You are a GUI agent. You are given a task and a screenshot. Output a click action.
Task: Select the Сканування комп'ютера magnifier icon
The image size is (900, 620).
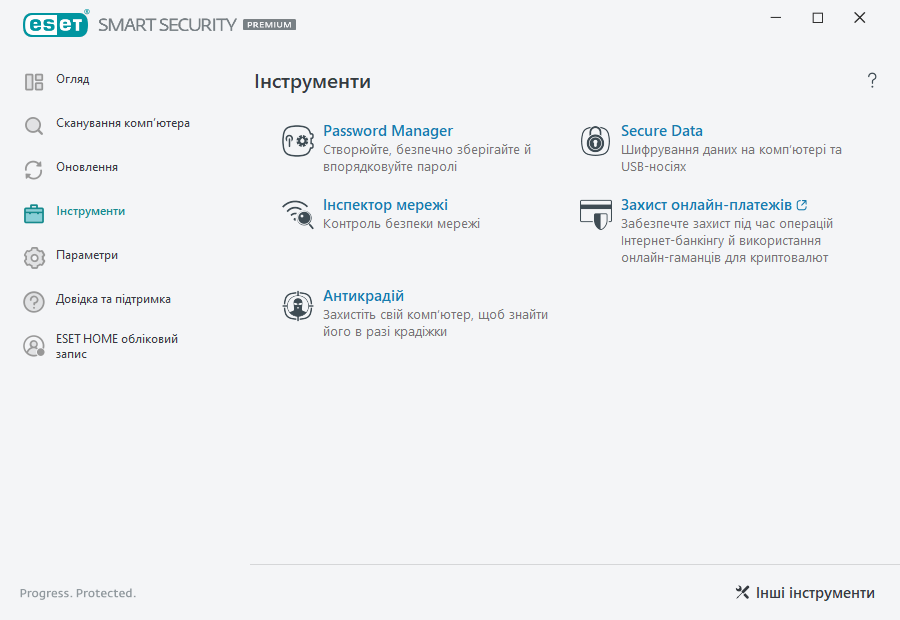click(33, 123)
